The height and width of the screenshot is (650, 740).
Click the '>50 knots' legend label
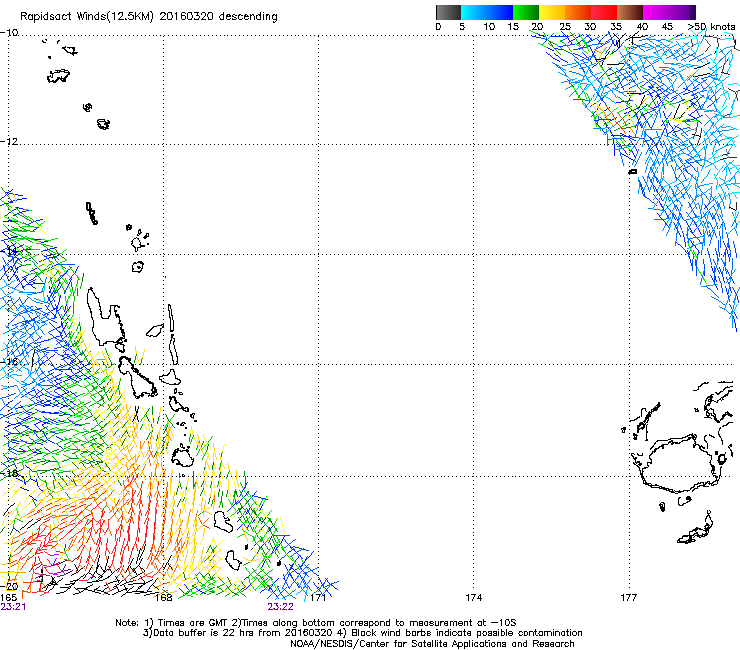coord(711,26)
